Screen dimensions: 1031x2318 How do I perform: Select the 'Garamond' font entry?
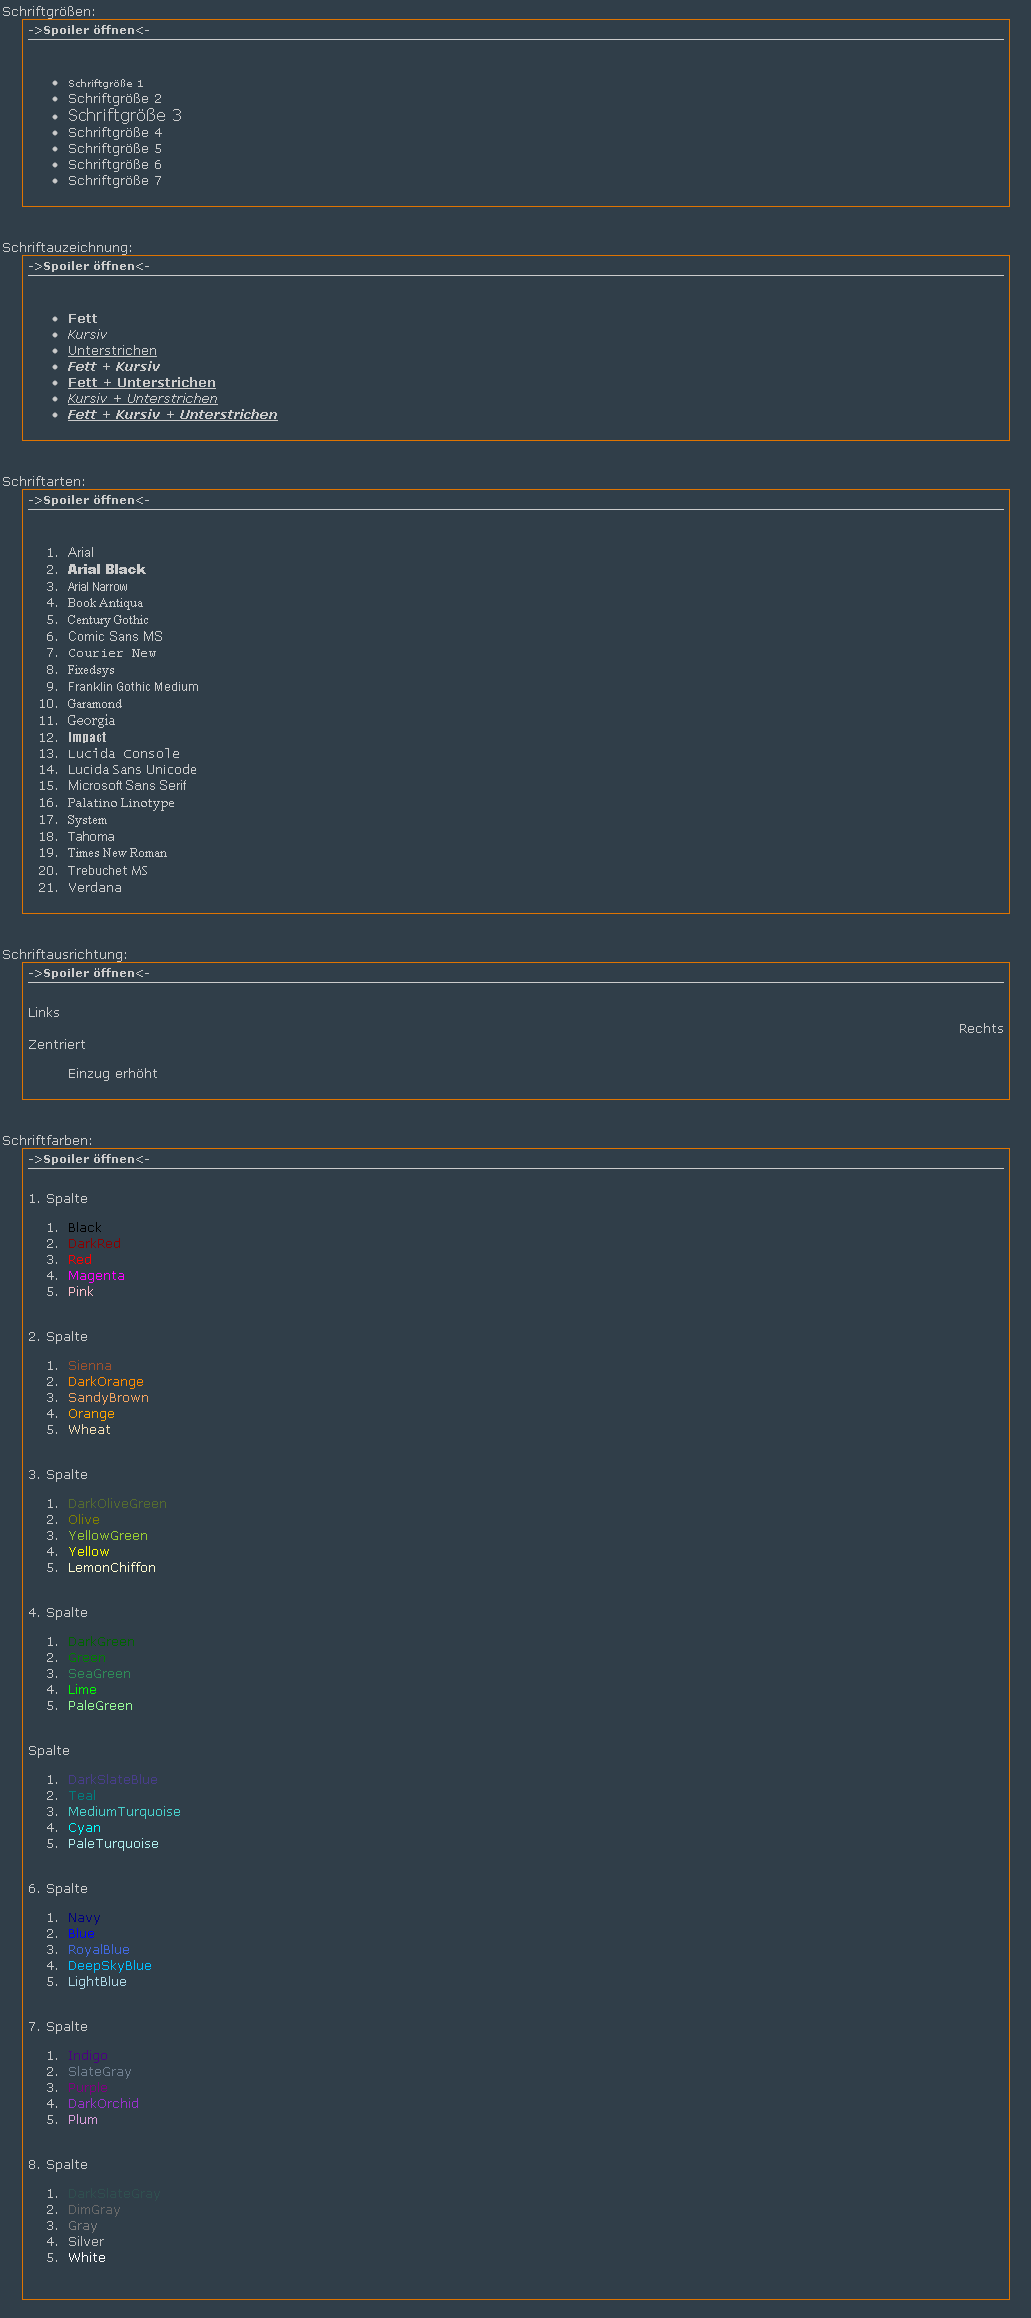[x=95, y=704]
